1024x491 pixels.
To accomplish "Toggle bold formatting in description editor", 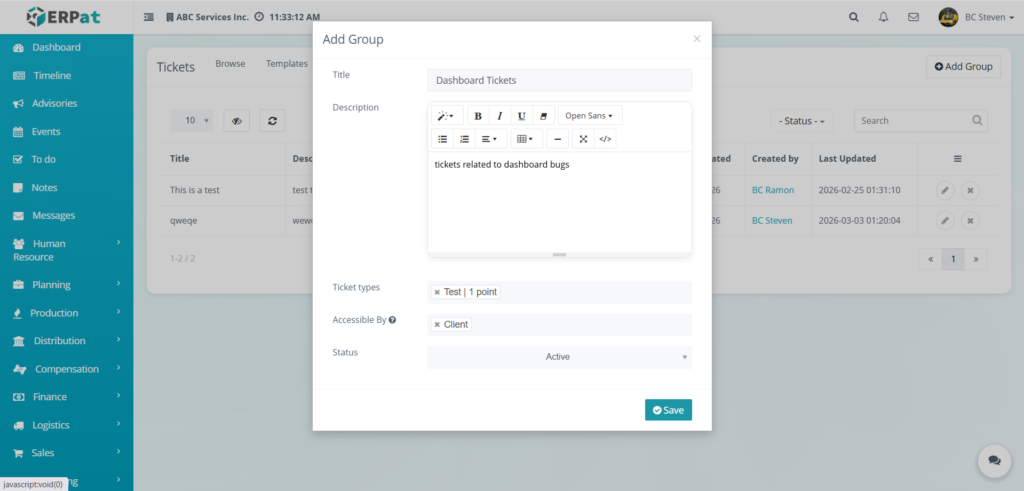I will [x=478, y=116].
